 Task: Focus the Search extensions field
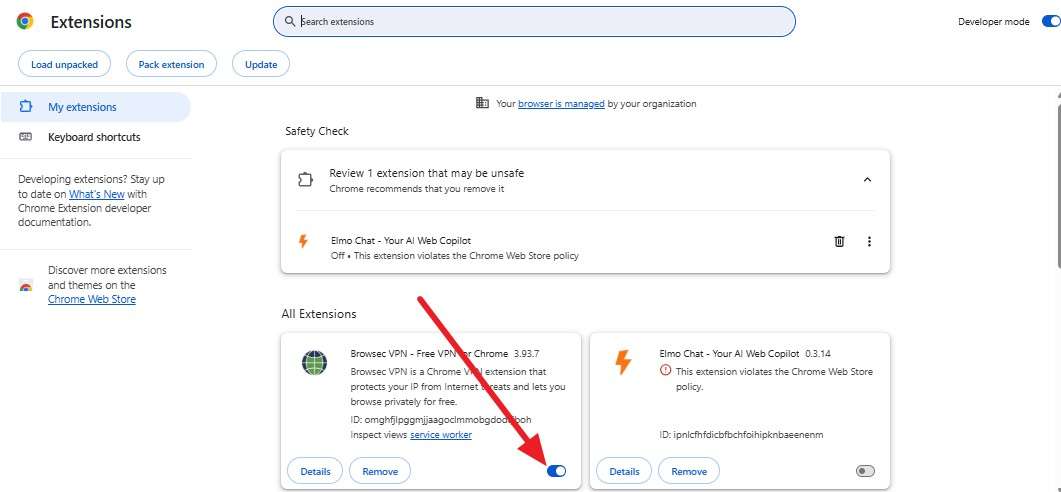coord(534,22)
